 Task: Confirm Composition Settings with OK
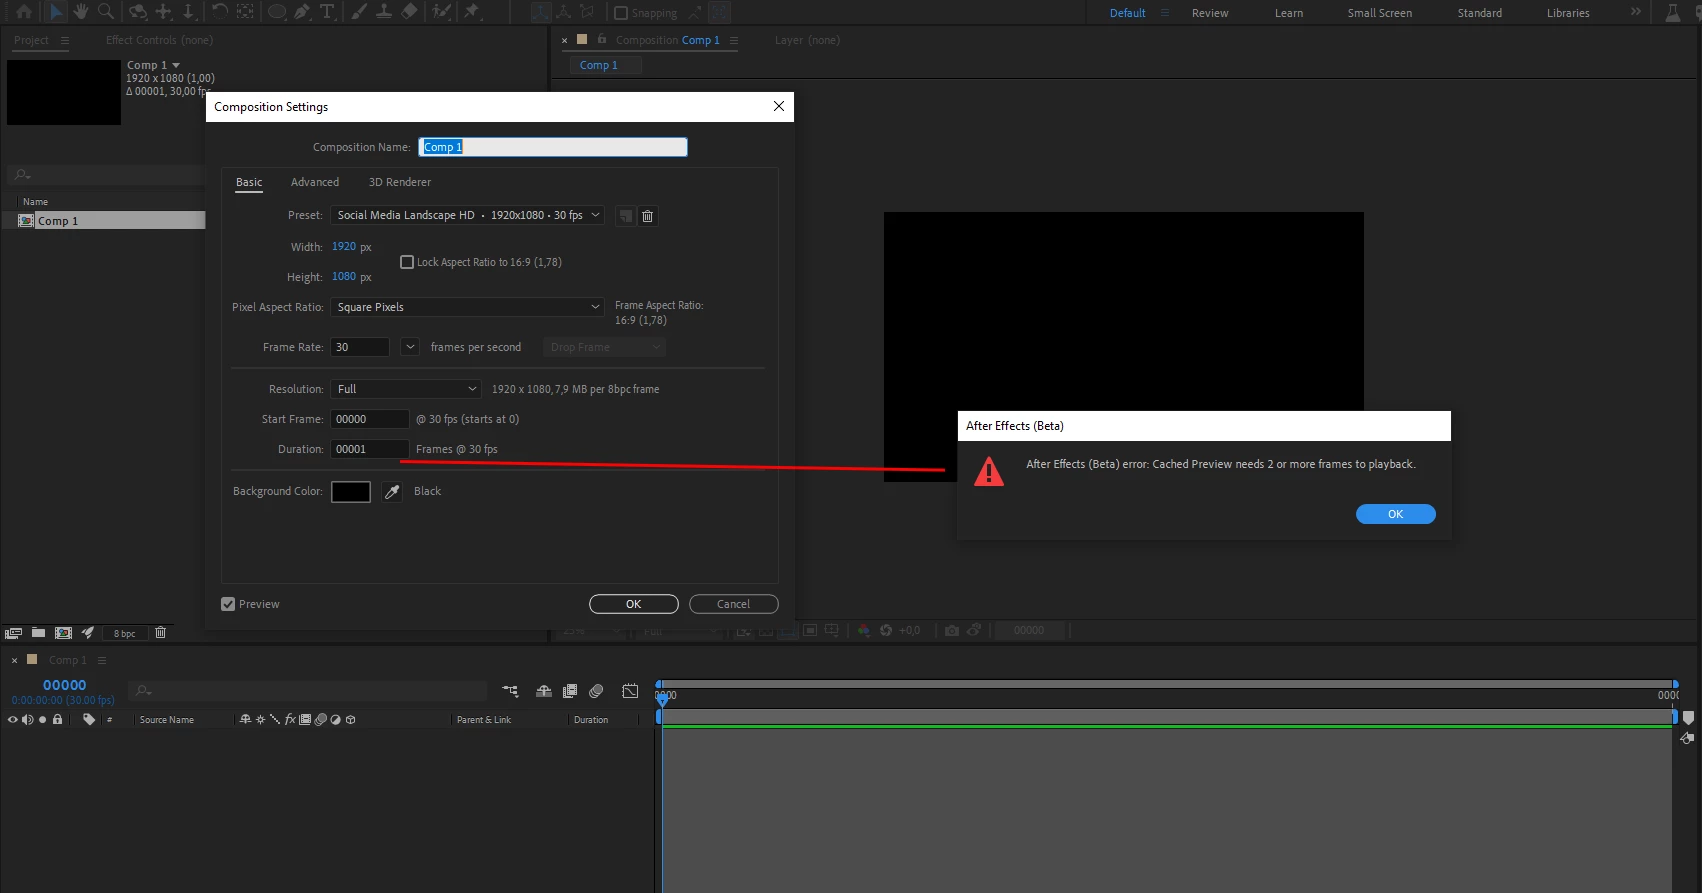634,604
